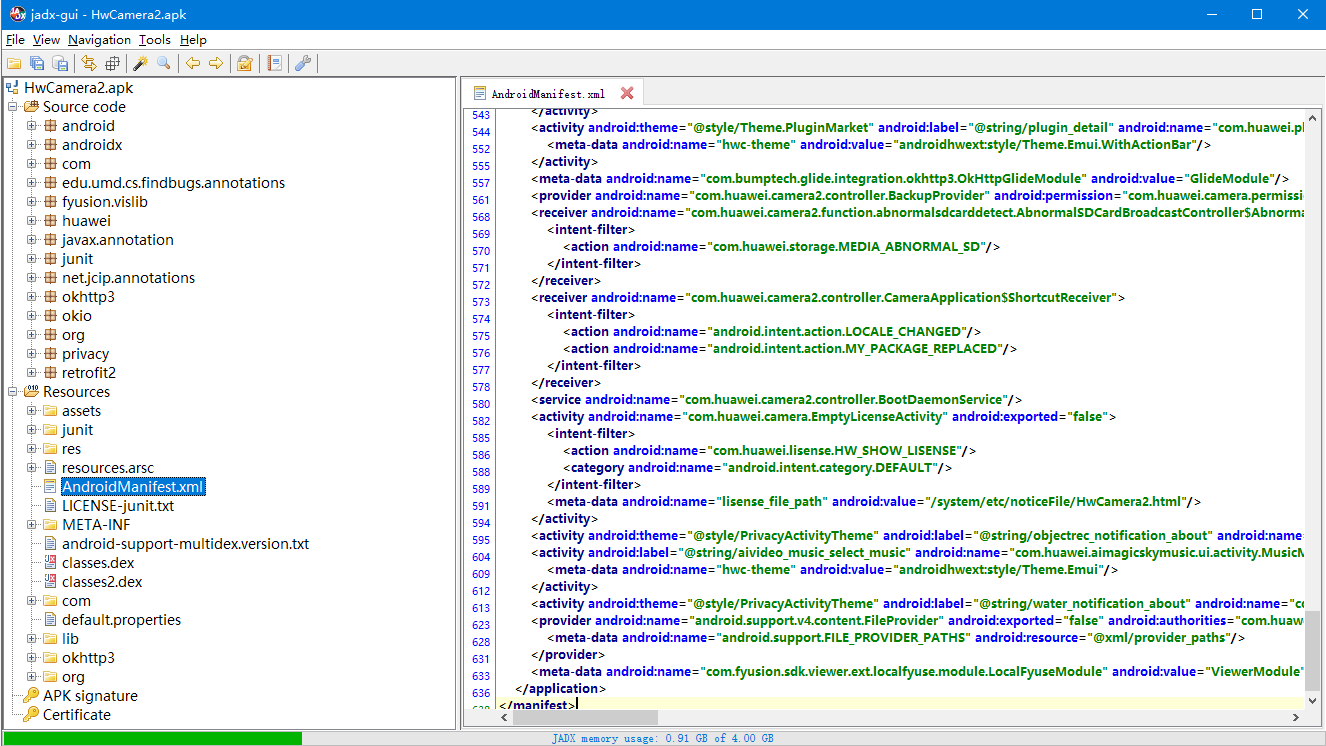Open classes.dex file

click(98, 563)
